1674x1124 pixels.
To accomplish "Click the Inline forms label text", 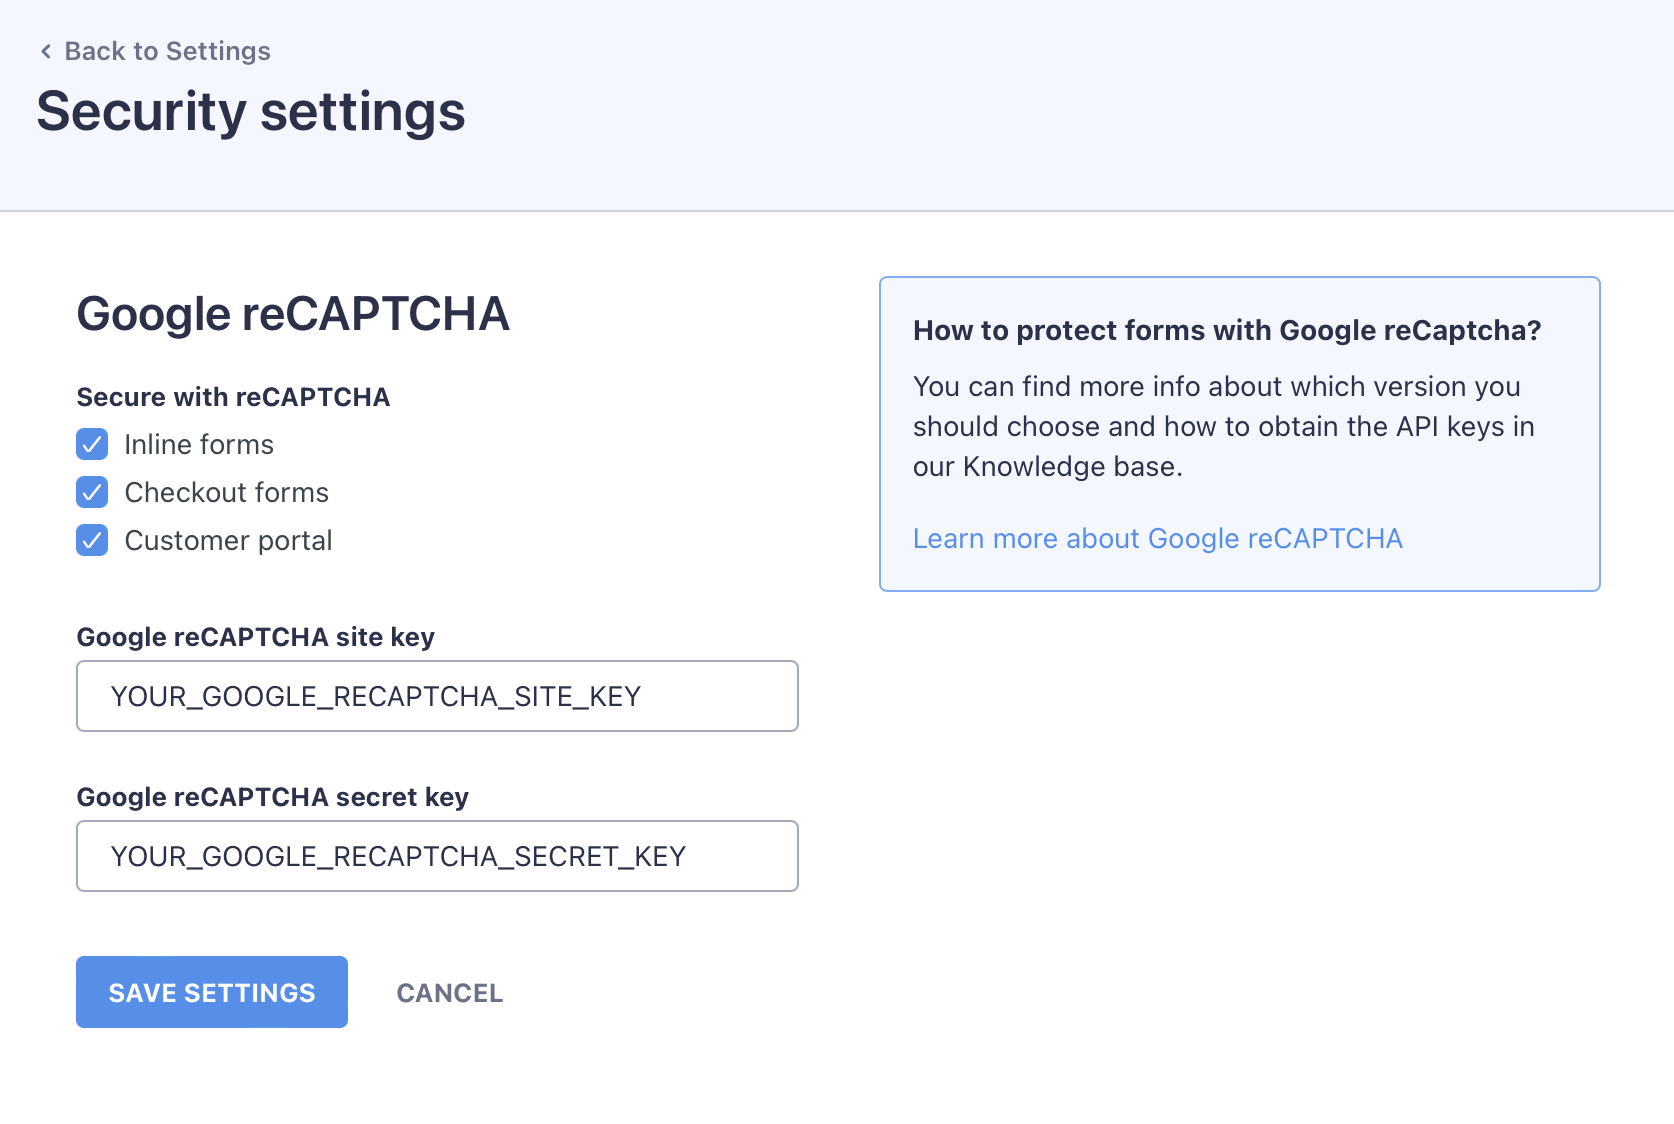I will (x=199, y=444).
